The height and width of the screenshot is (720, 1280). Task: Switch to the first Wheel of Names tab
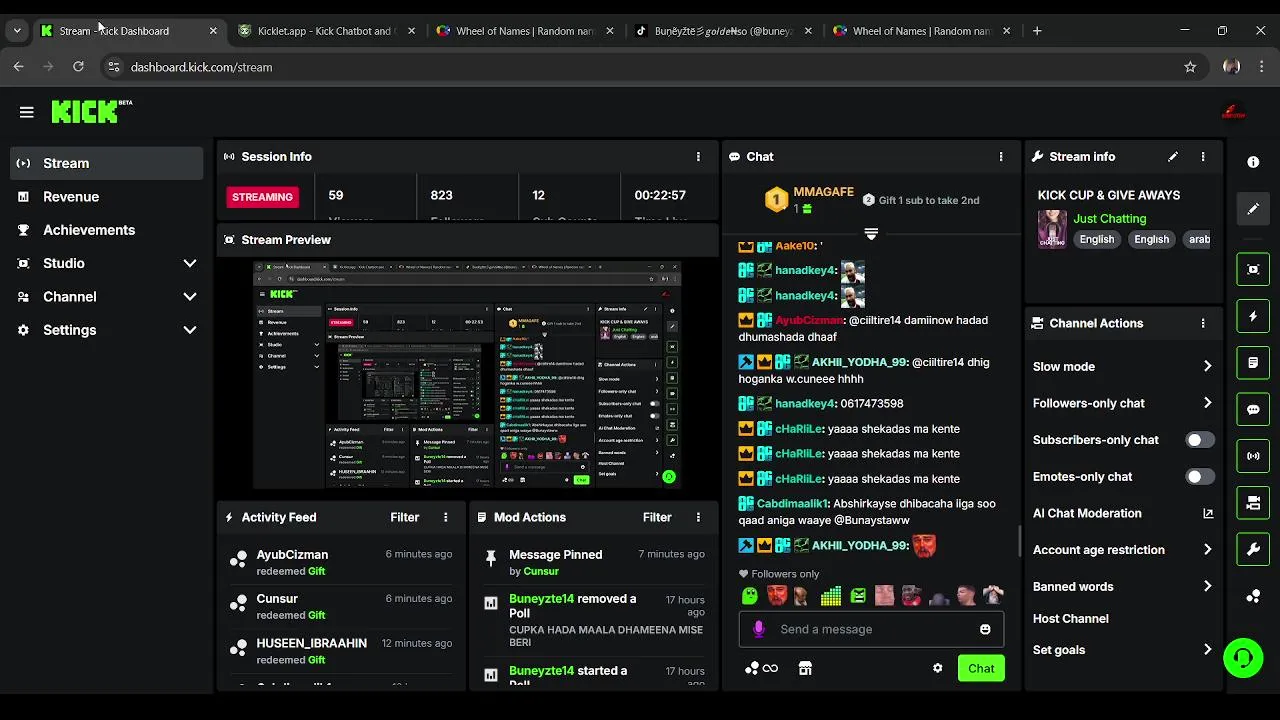pyautogui.click(x=525, y=31)
